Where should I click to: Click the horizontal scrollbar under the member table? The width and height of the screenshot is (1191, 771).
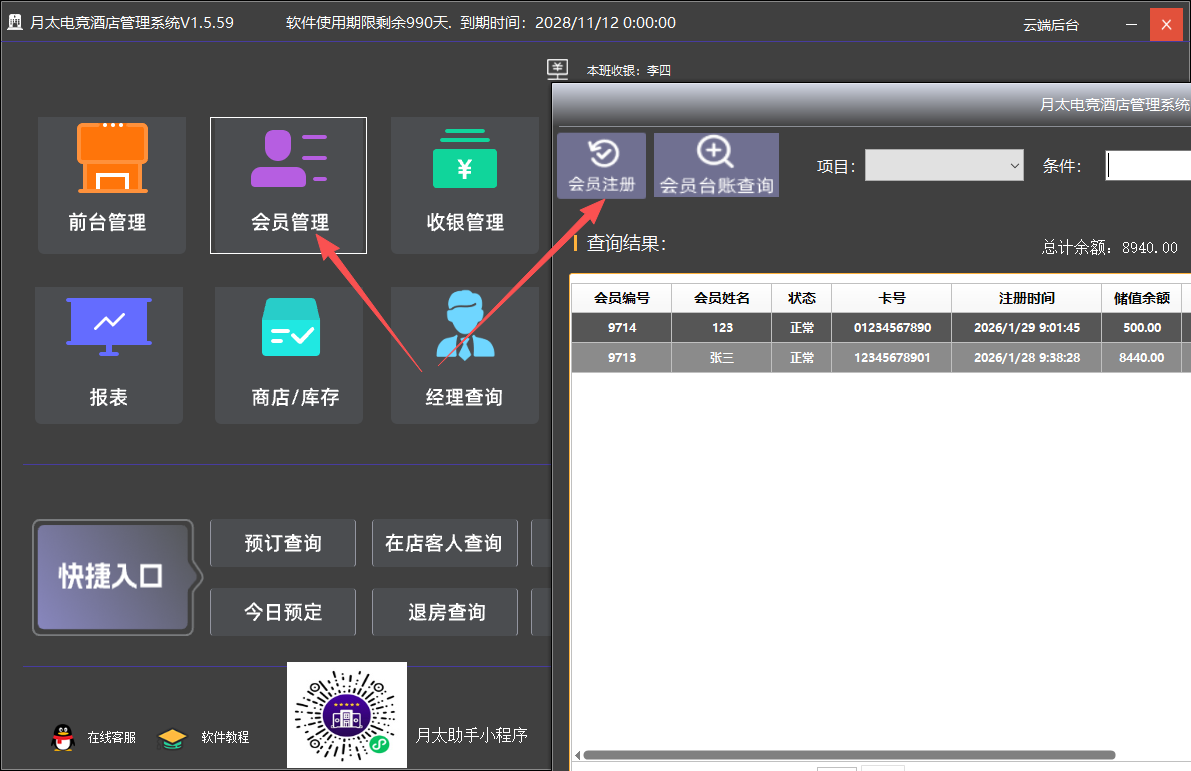pos(848,755)
